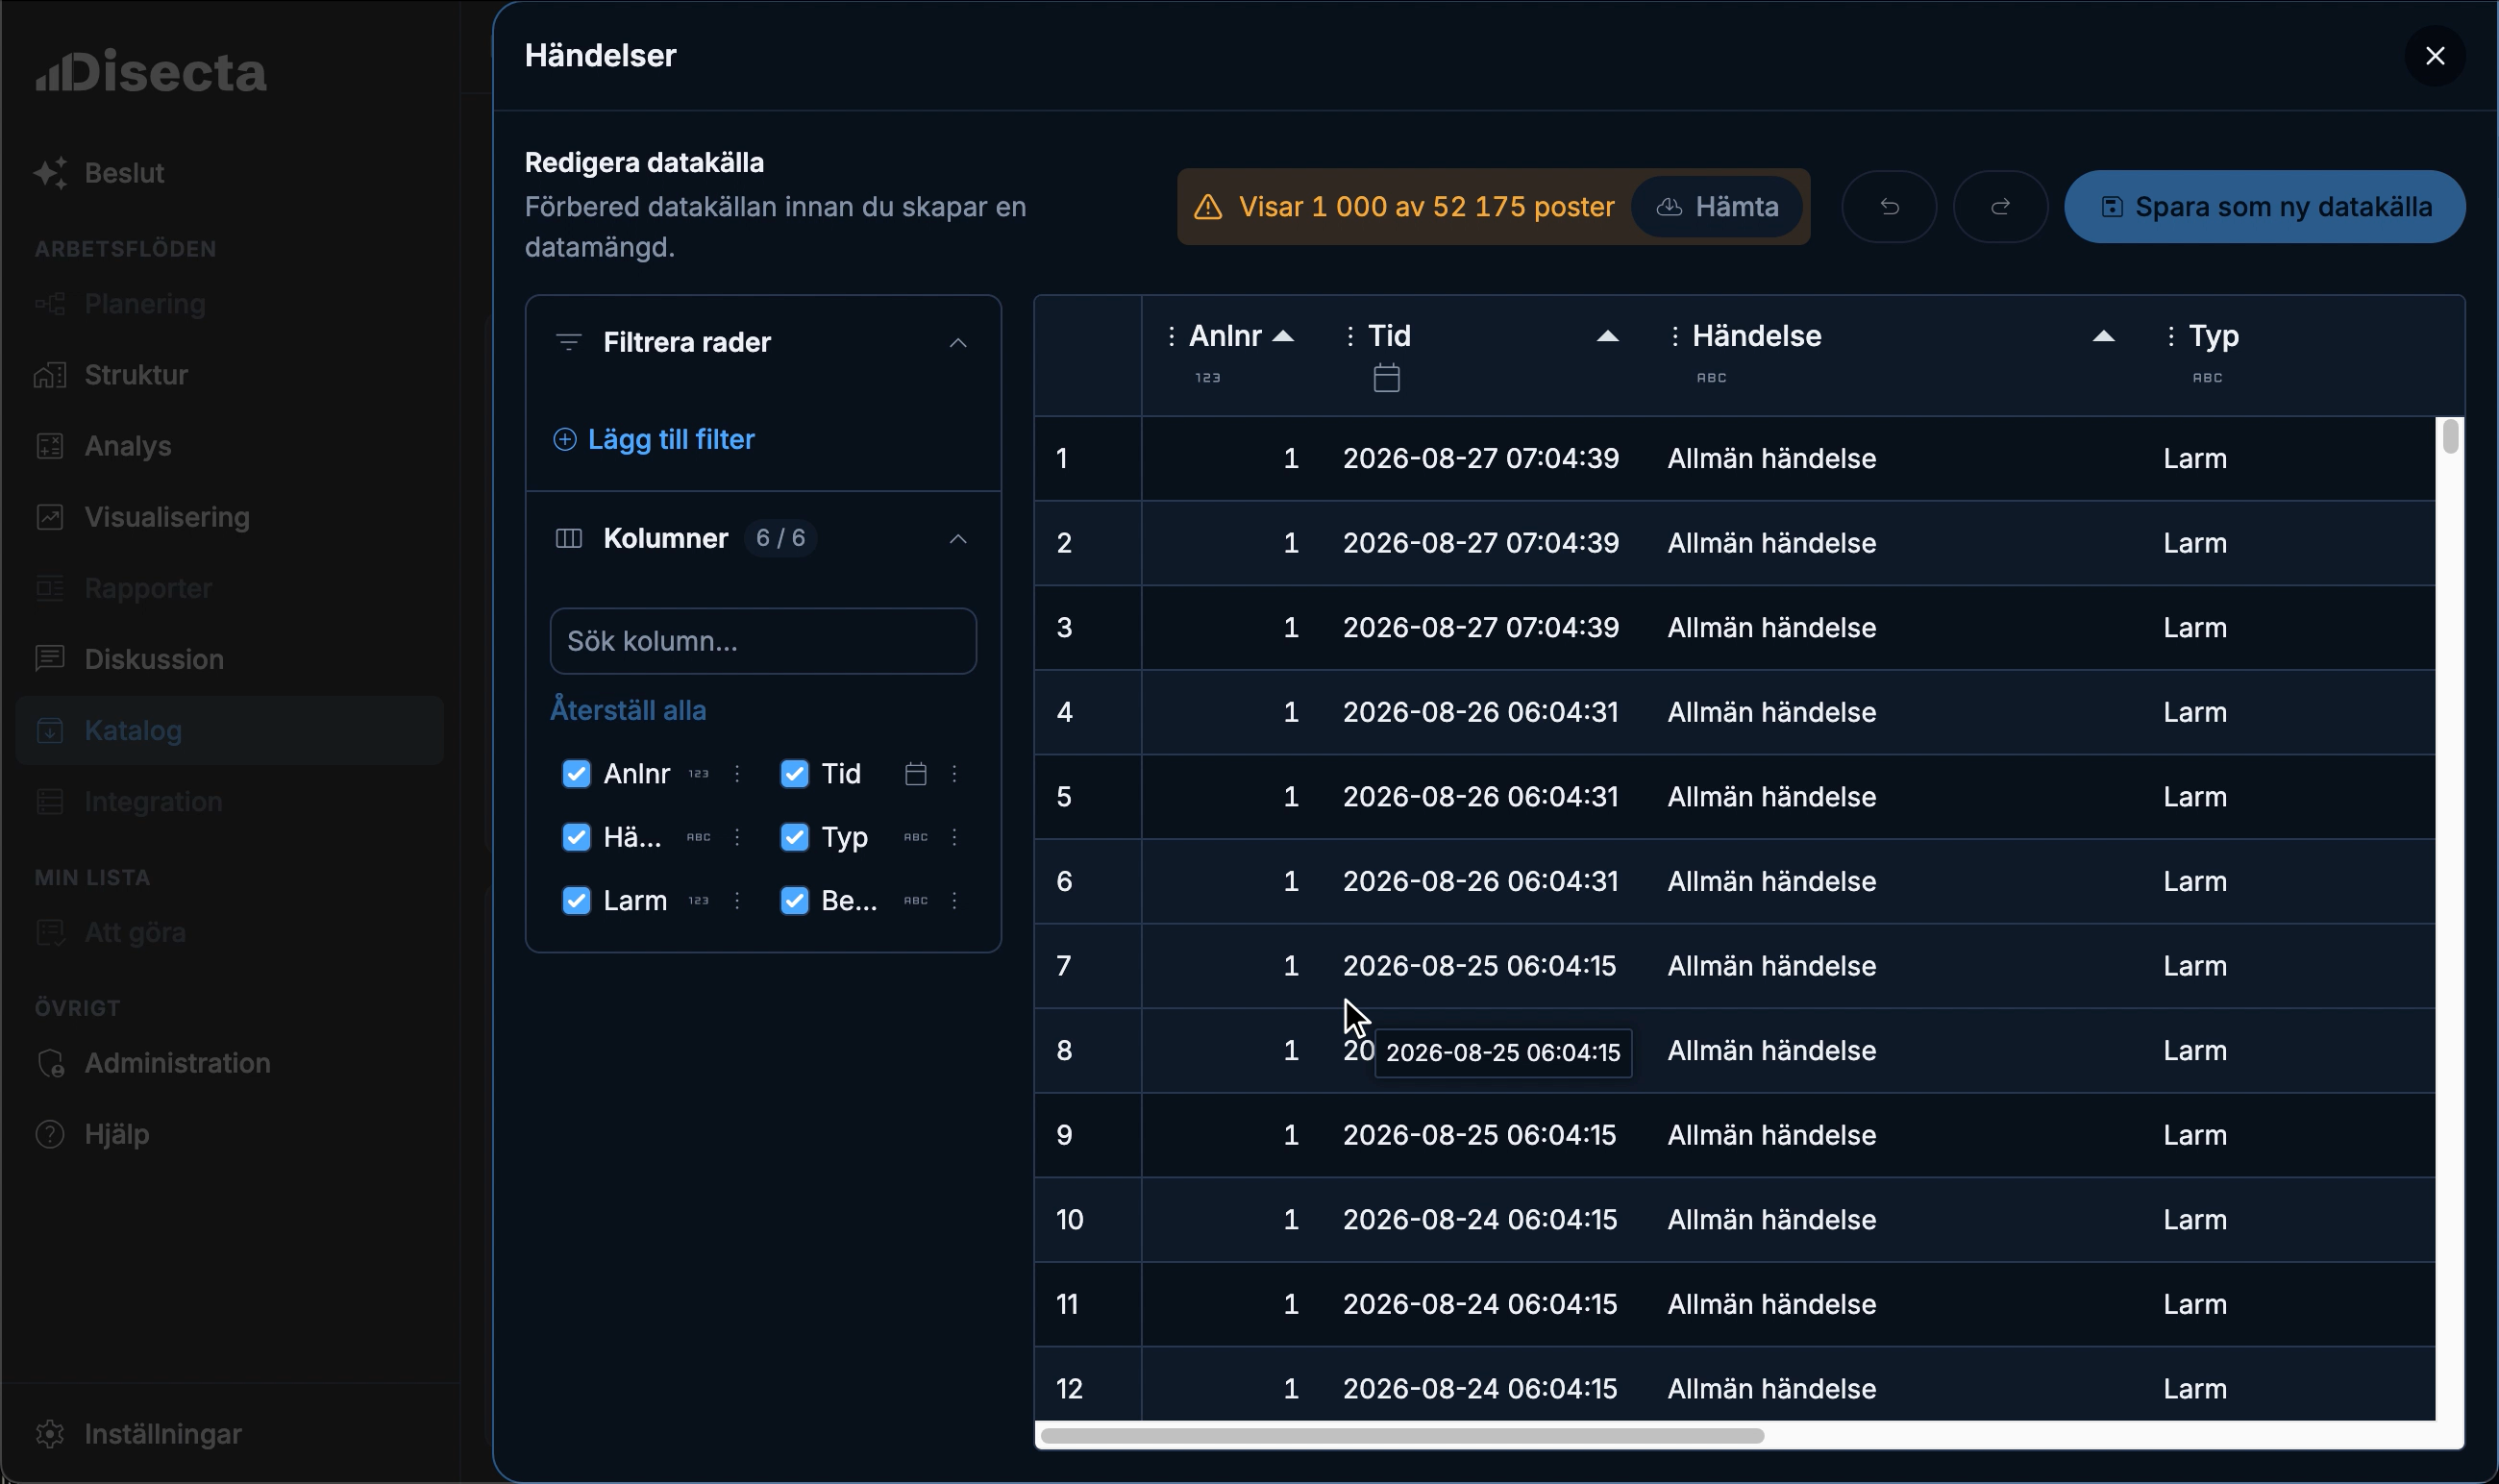Viewport: 2499px width, 1484px height.
Task: Click the Återställ alla link
Action: 628,711
